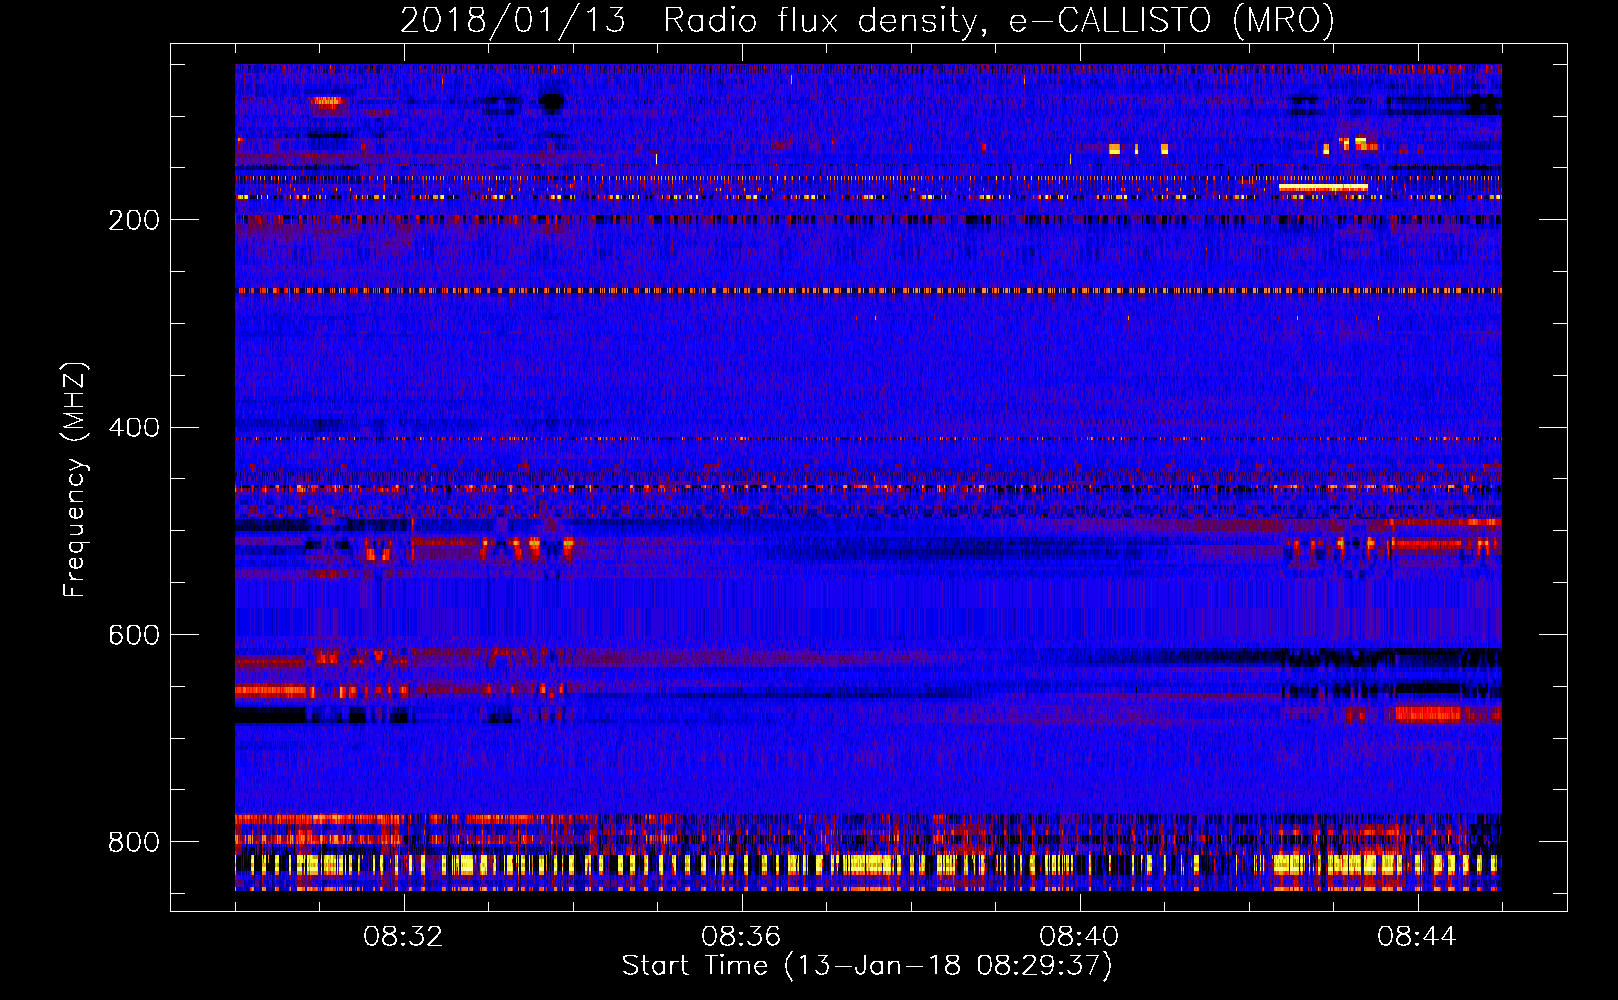
Task: Click the 08:36 time tick label
Action: (x=741, y=937)
